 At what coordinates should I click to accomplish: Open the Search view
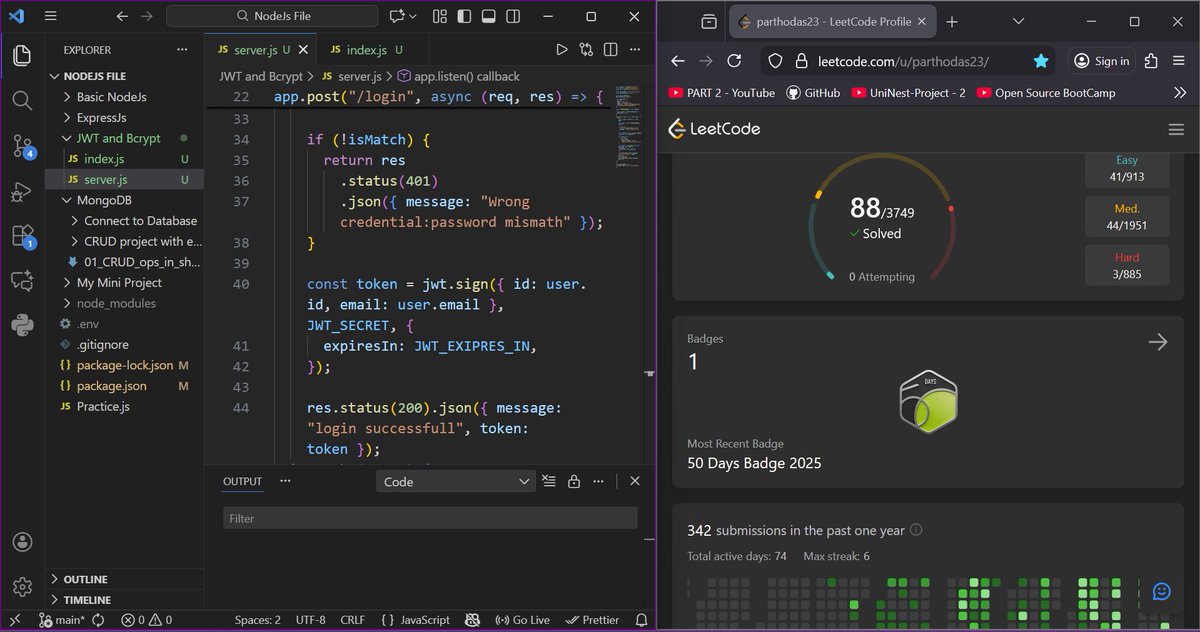point(22,100)
